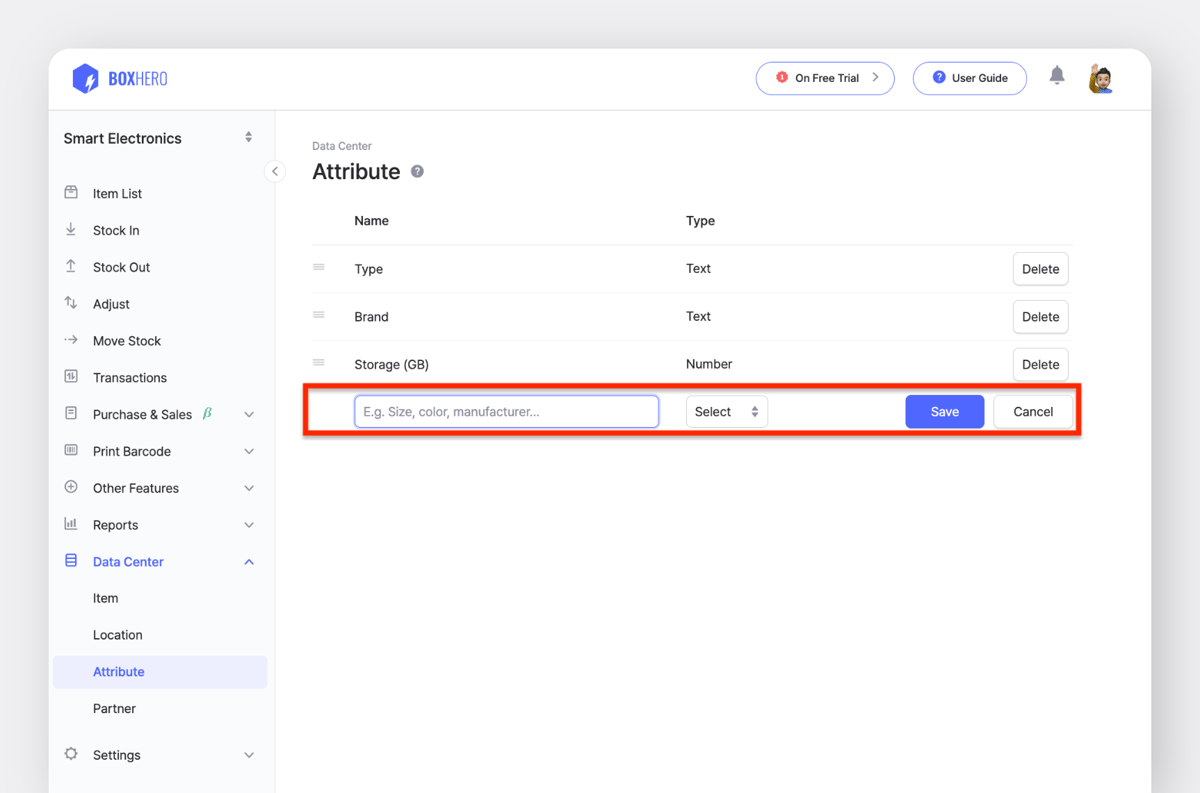Click the drag handle for Type row

point(319,267)
